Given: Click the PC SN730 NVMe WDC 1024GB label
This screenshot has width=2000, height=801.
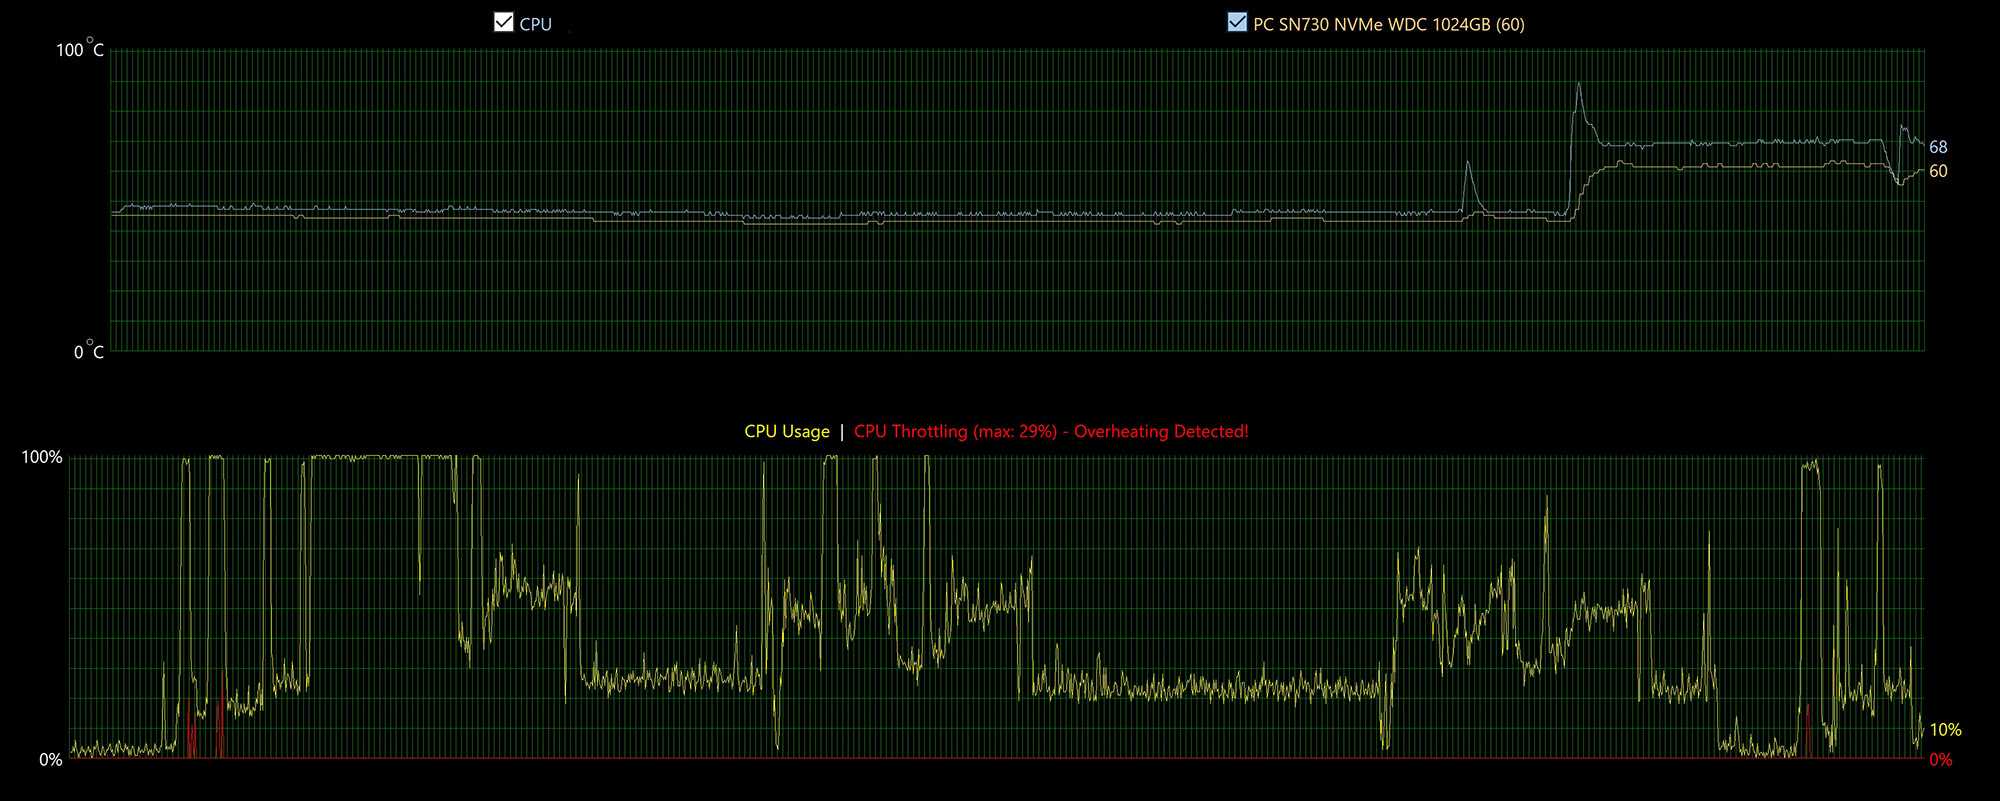Looking at the screenshot, I should [x=1388, y=24].
